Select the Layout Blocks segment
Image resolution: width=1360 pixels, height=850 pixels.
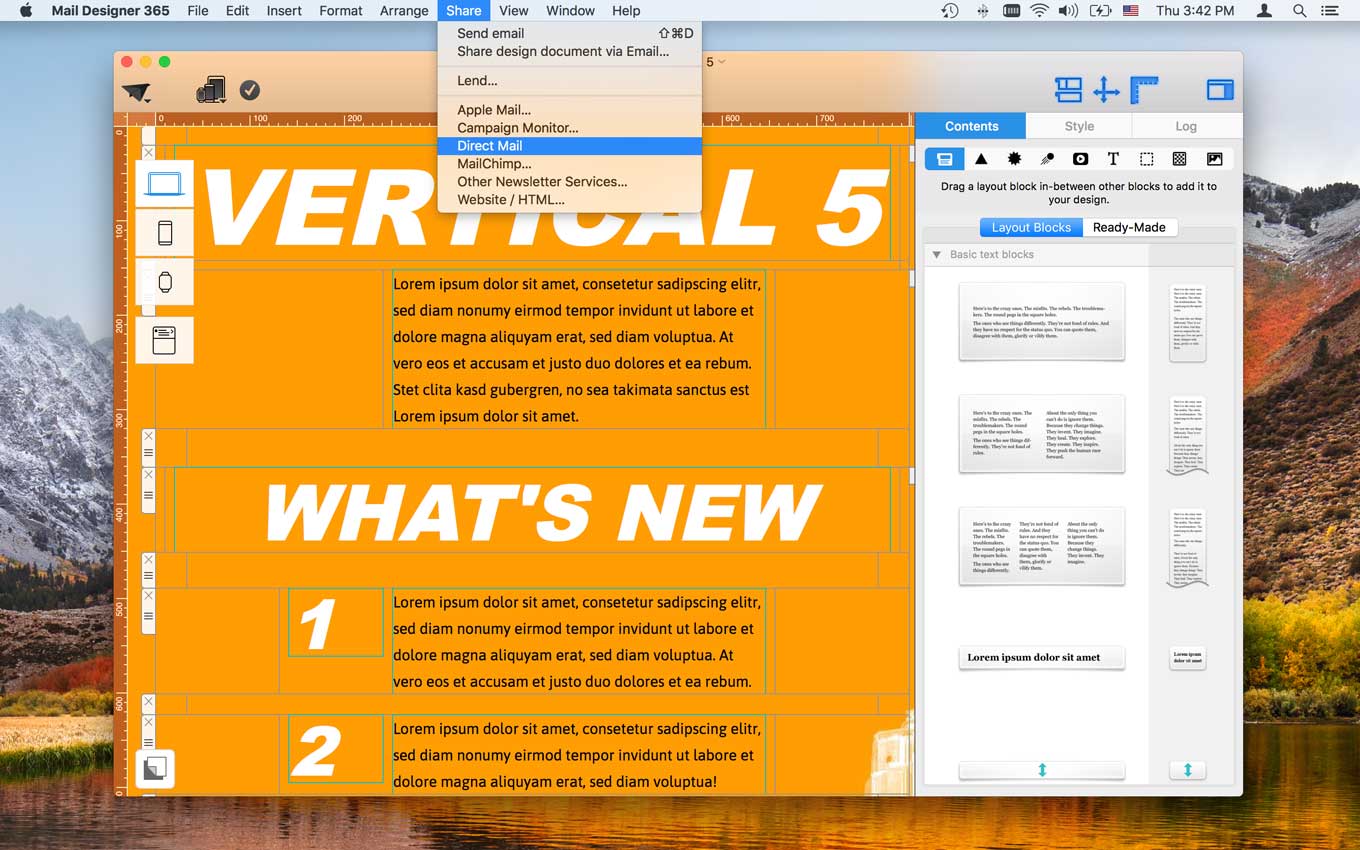tap(1031, 227)
